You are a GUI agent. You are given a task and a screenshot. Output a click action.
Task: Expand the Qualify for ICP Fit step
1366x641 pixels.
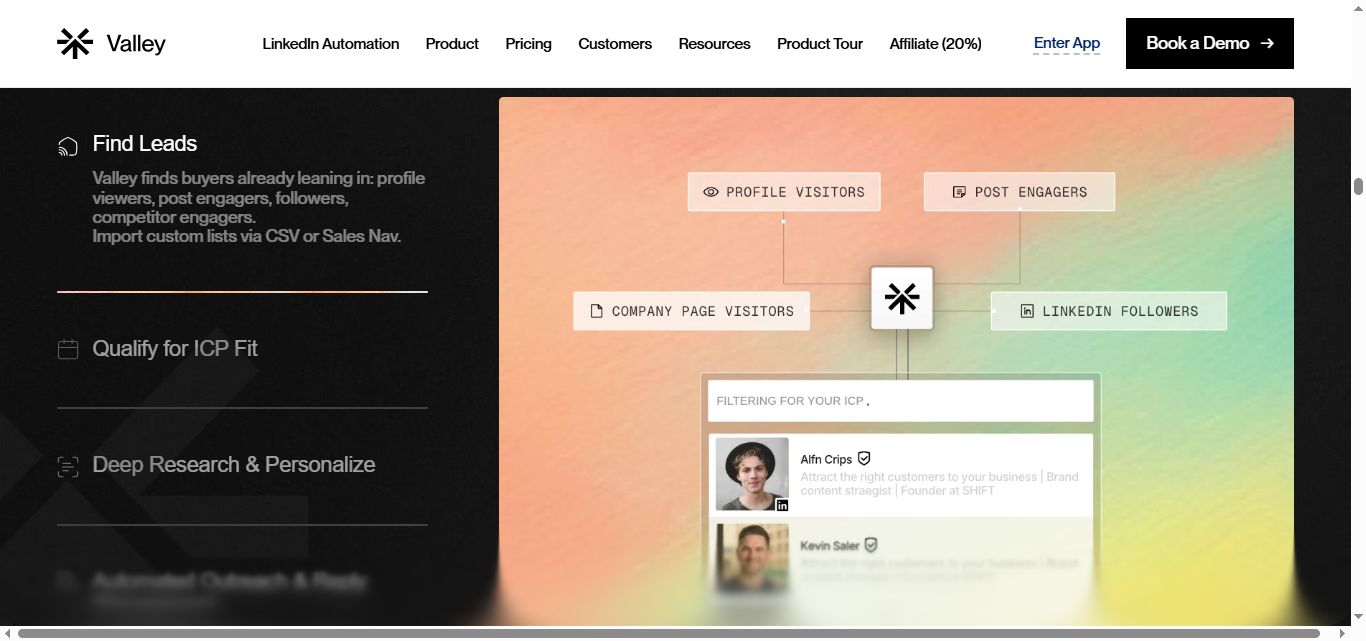tap(175, 349)
